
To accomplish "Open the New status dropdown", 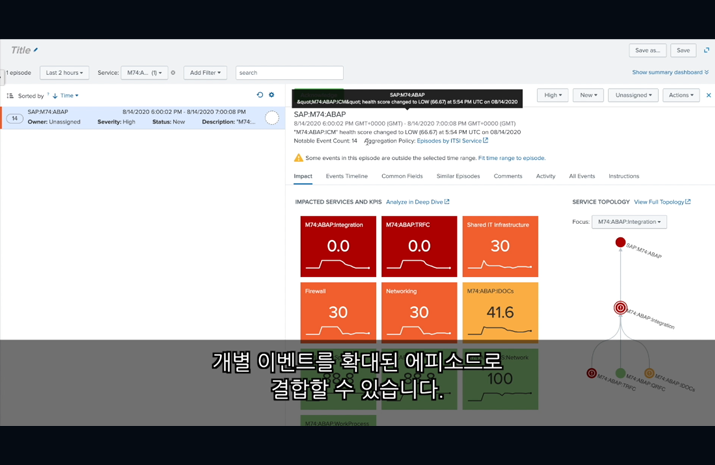I will (x=588, y=95).
